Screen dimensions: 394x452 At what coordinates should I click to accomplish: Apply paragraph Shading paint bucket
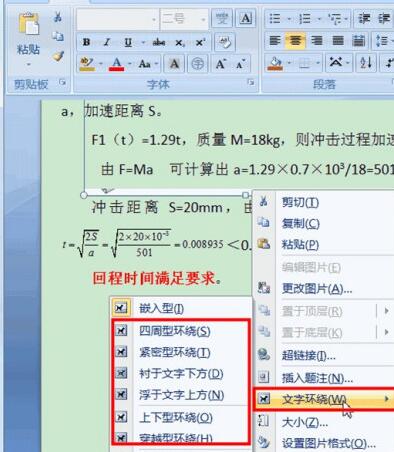(275, 63)
